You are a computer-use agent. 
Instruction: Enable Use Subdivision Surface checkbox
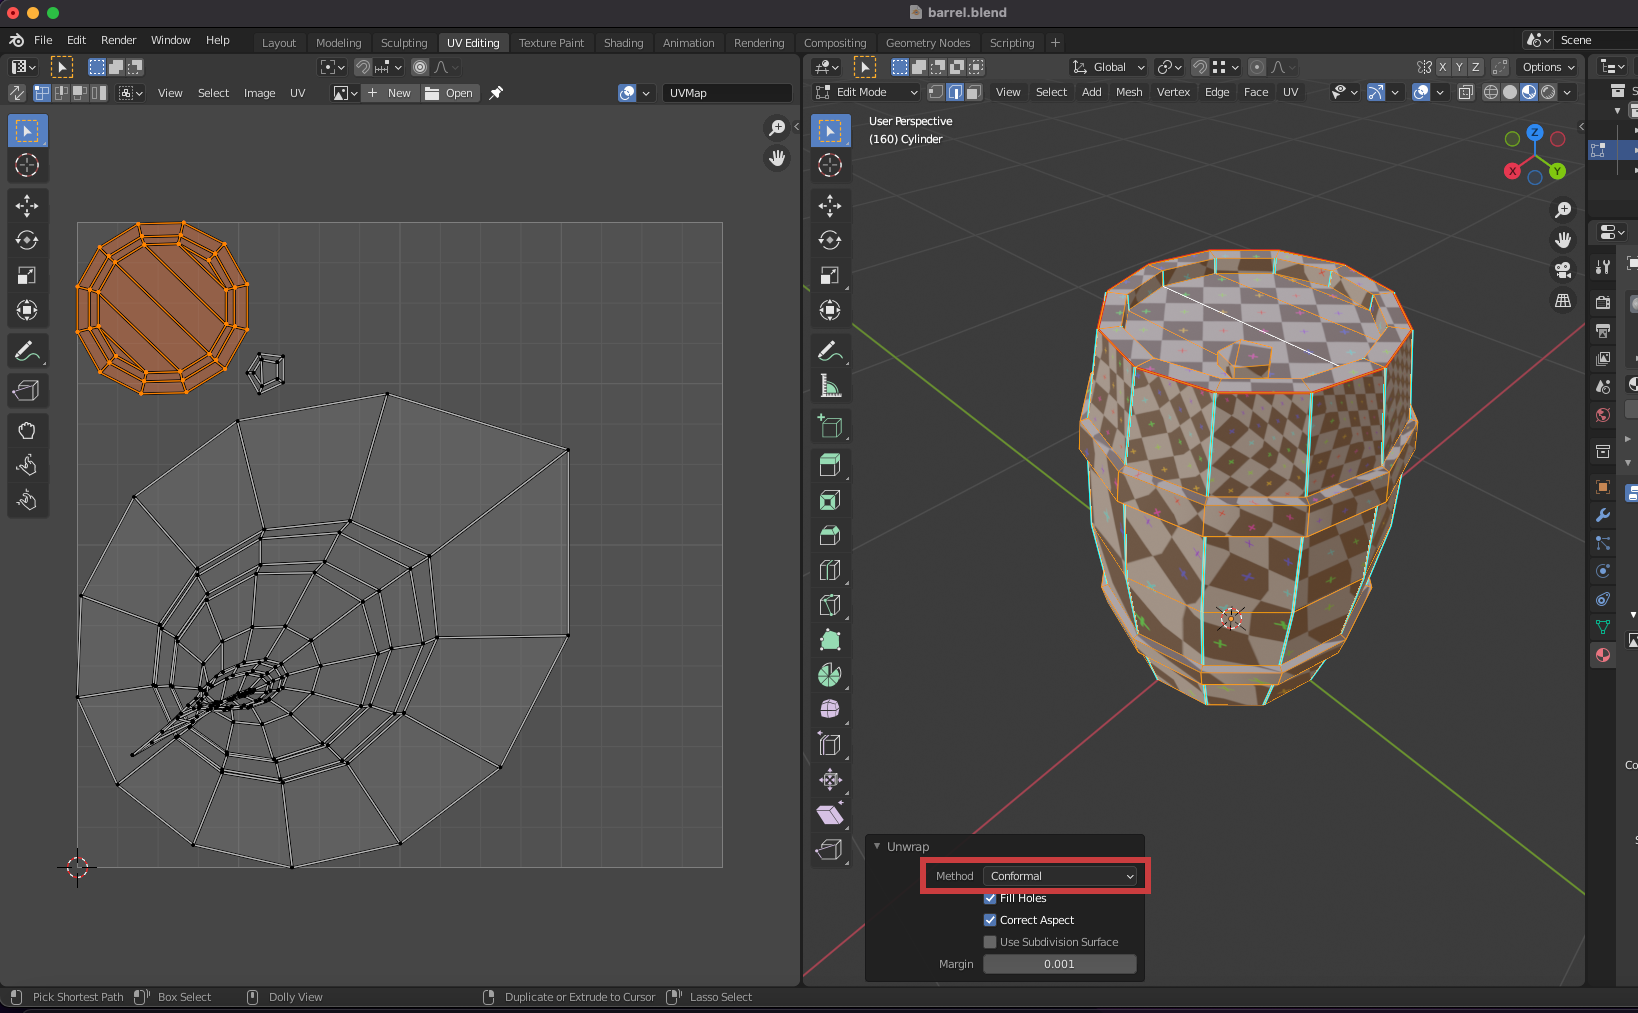click(x=990, y=942)
